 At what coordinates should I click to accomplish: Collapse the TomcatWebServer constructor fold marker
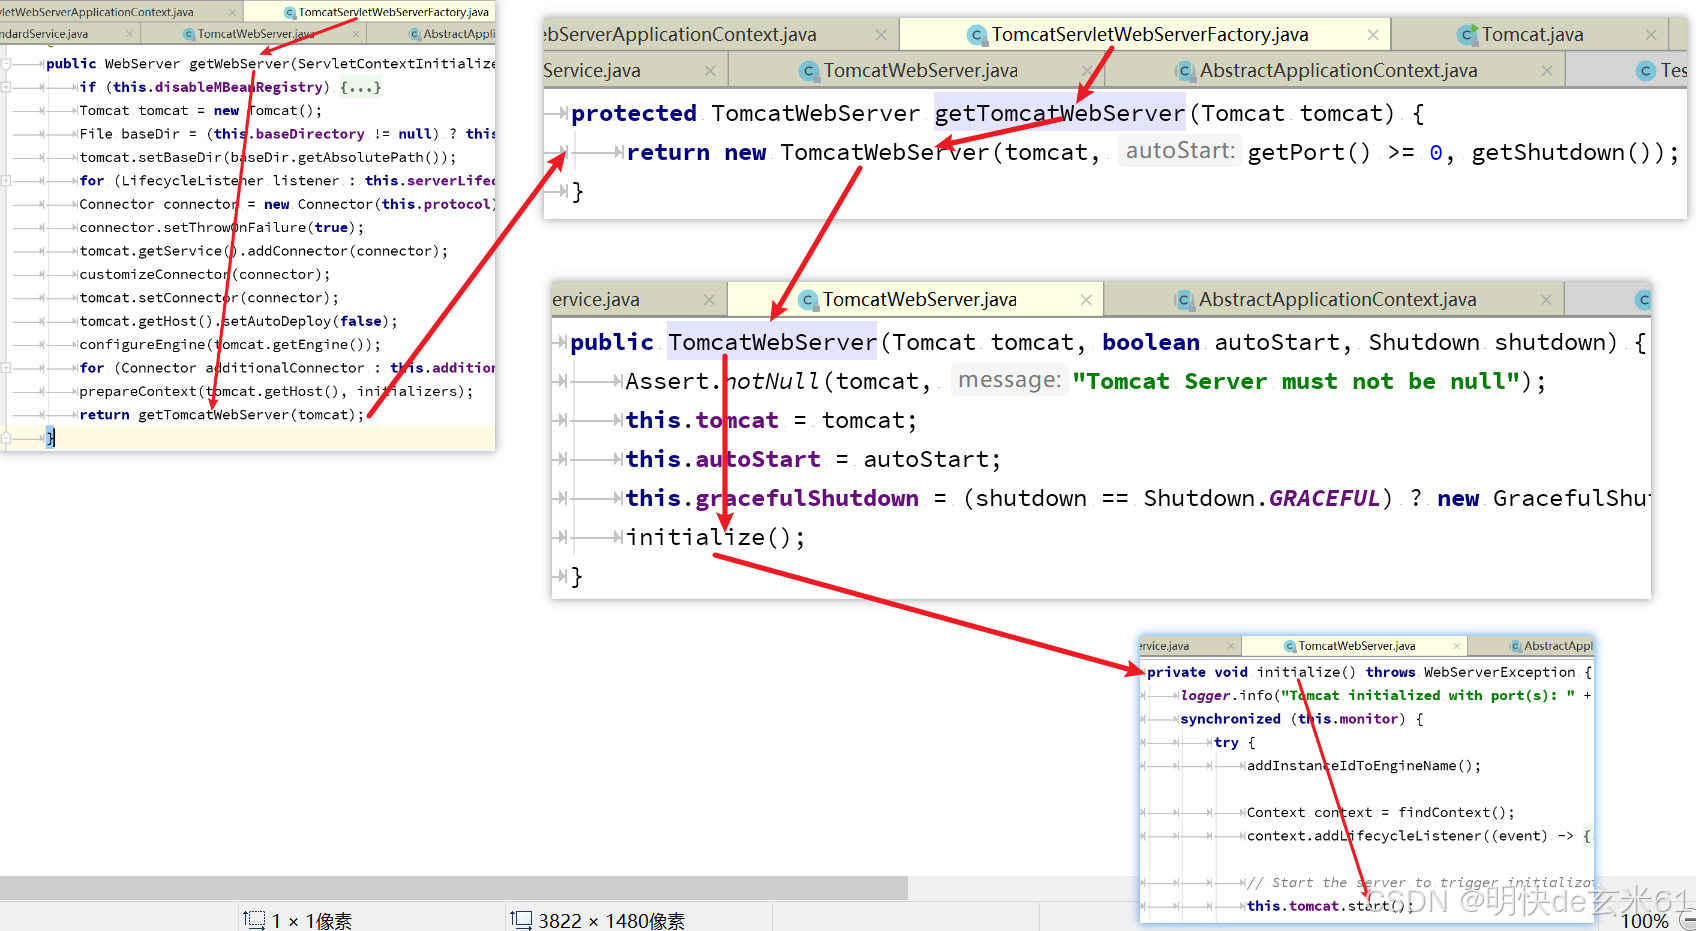[x=561, y=343]
